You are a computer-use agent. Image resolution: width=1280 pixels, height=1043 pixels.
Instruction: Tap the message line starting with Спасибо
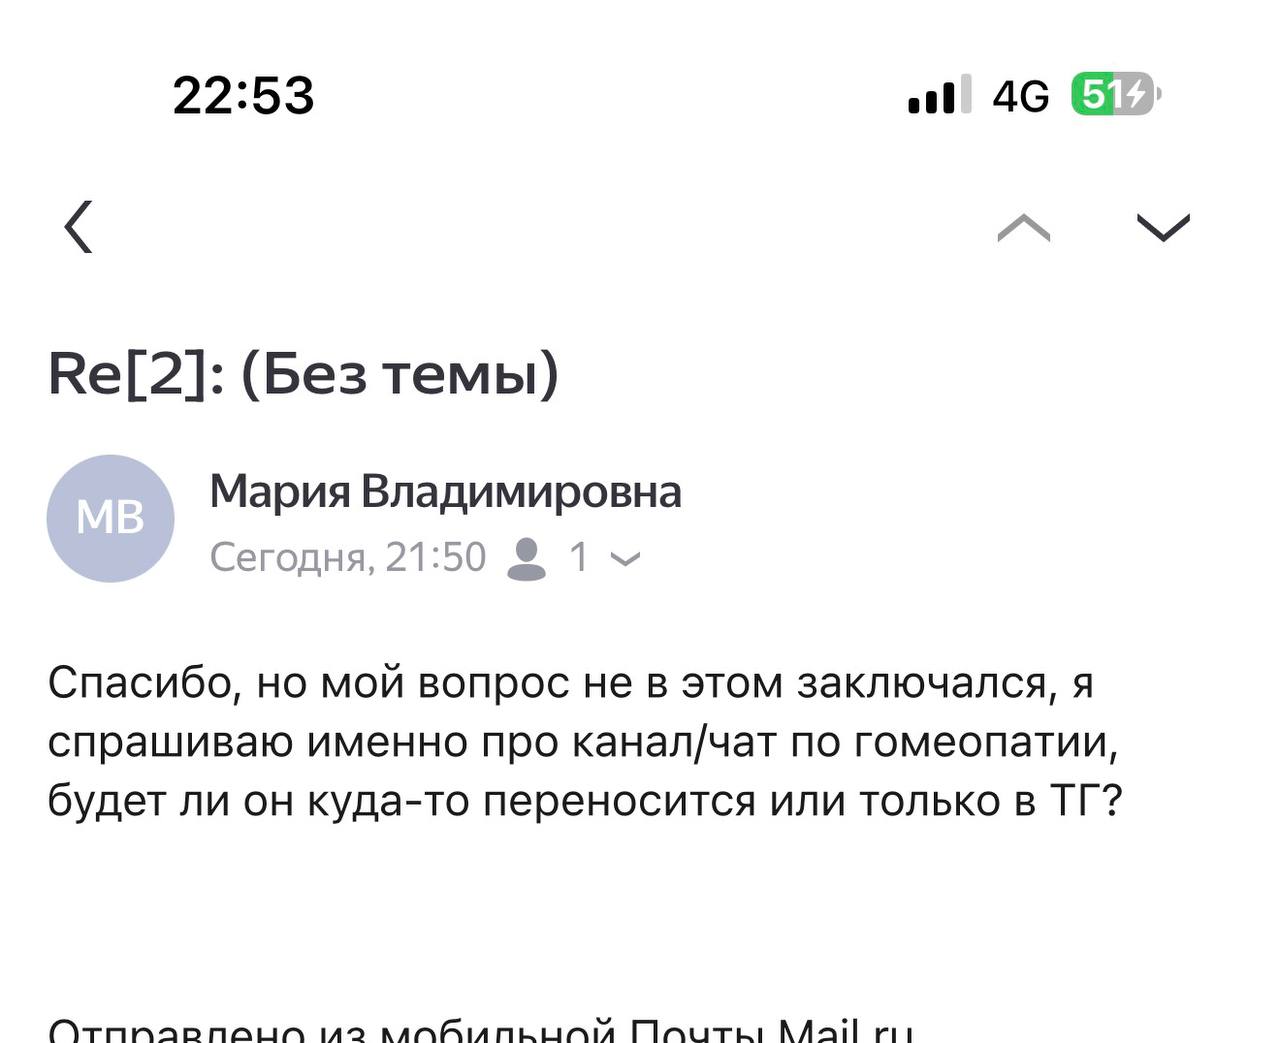570,684
